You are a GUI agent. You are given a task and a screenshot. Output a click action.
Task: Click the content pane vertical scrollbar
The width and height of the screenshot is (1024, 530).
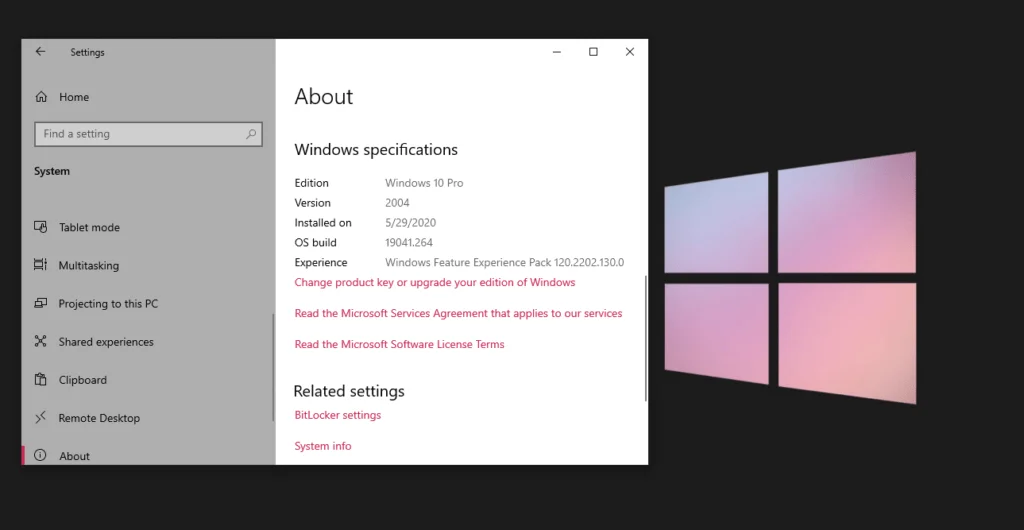645,337
